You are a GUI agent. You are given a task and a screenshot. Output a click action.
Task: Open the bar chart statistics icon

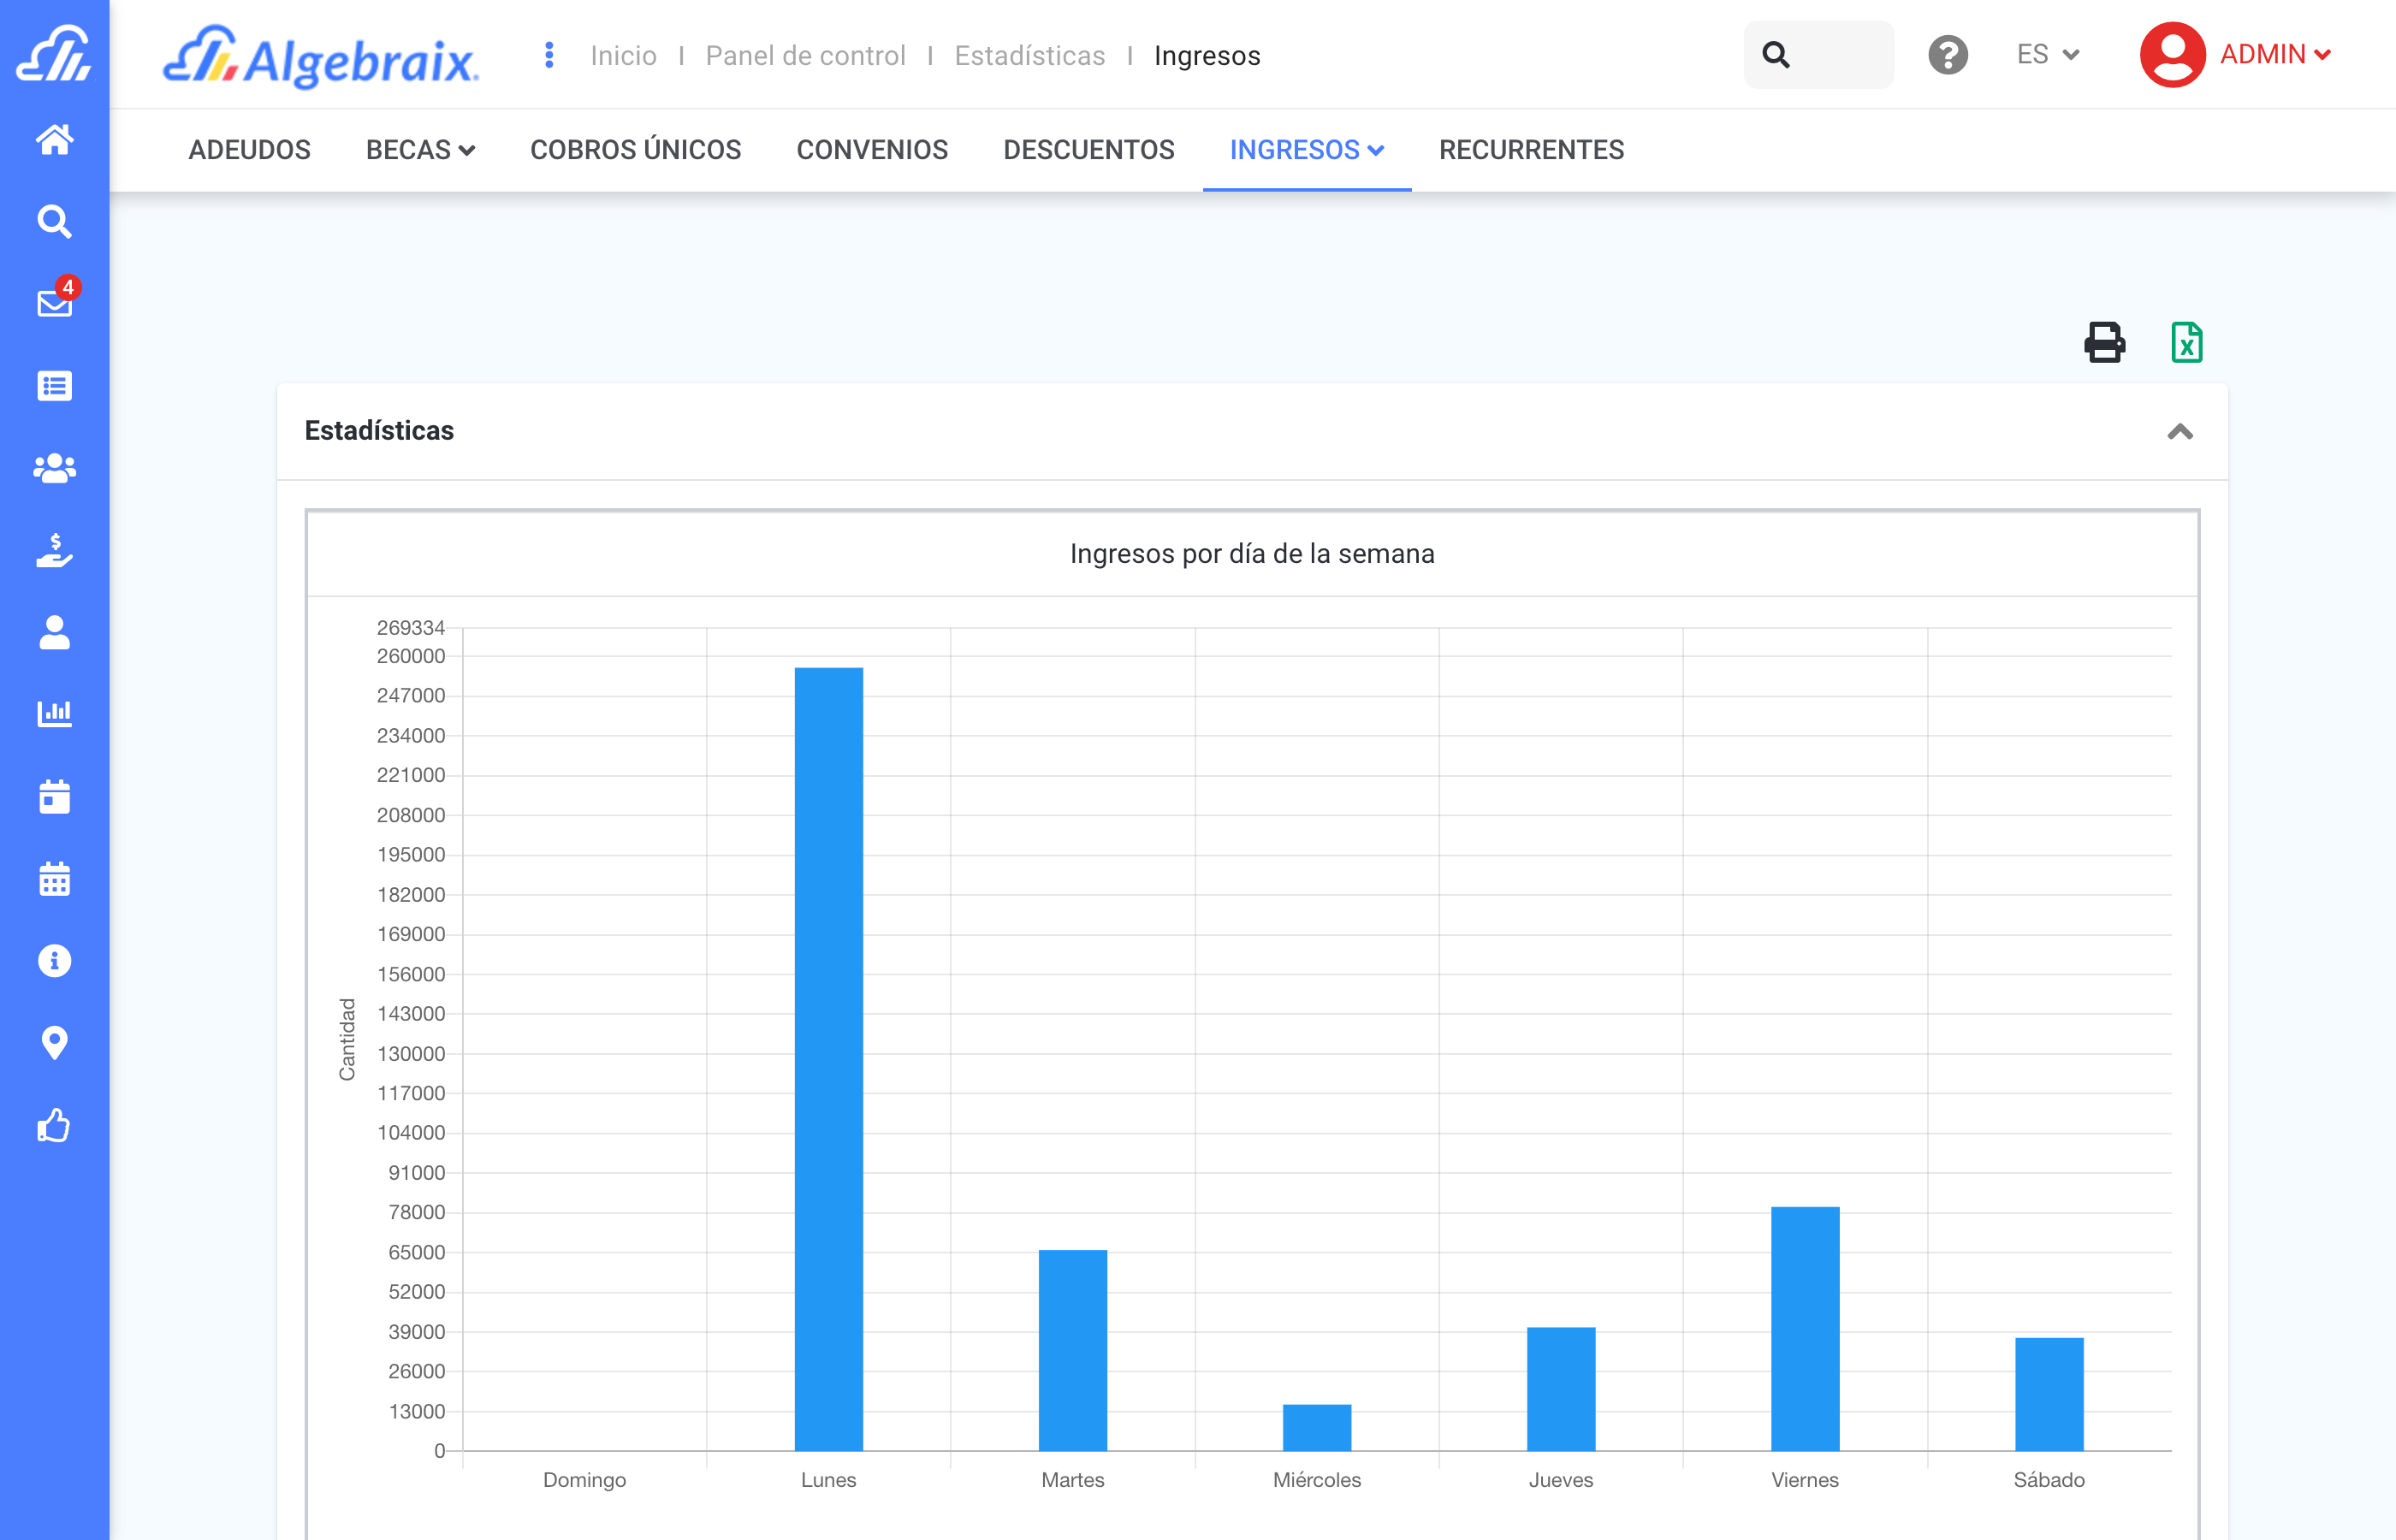(54, 714)
